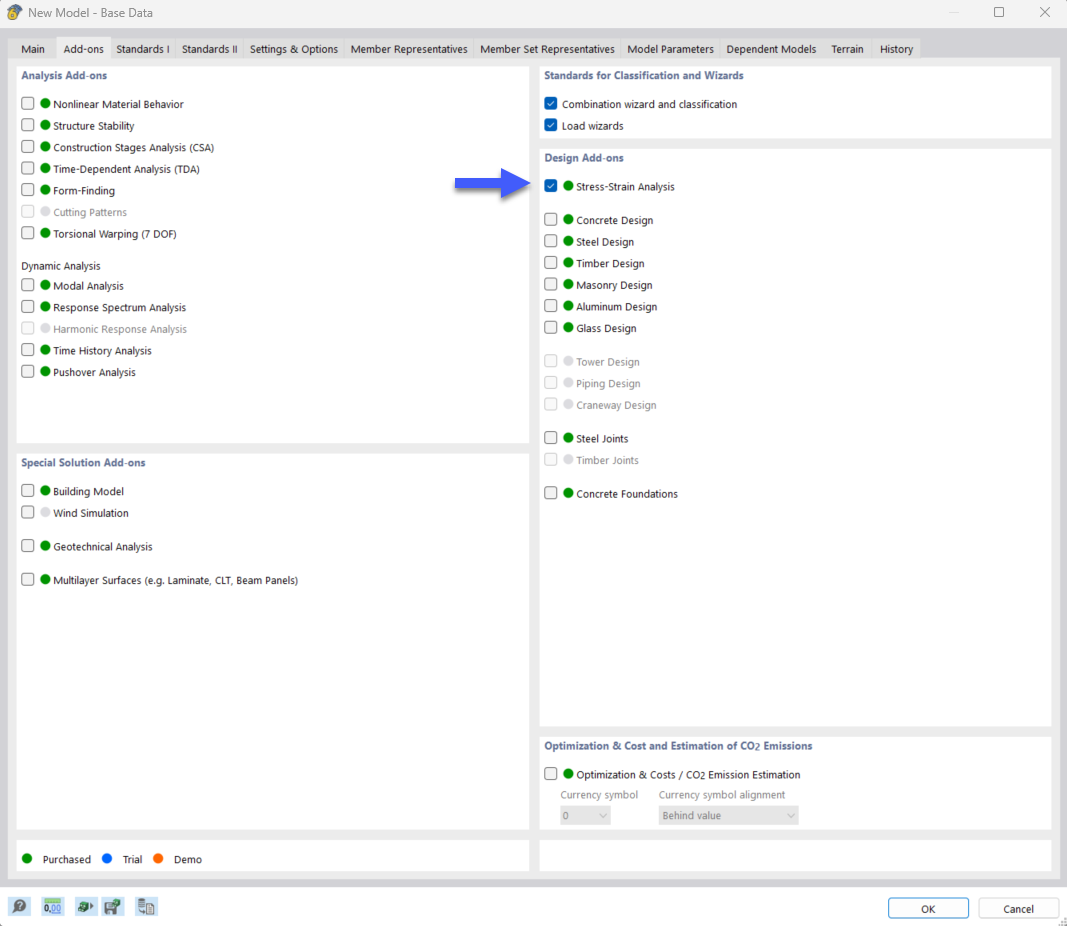Open Help via the question mark icon
Screen dimensions: 1067x926
[19, 906]
